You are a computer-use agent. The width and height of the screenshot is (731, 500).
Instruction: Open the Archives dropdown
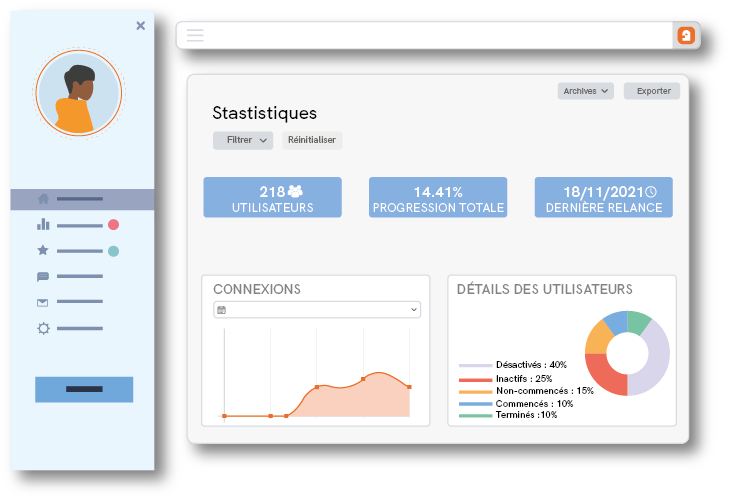[586, 91]
